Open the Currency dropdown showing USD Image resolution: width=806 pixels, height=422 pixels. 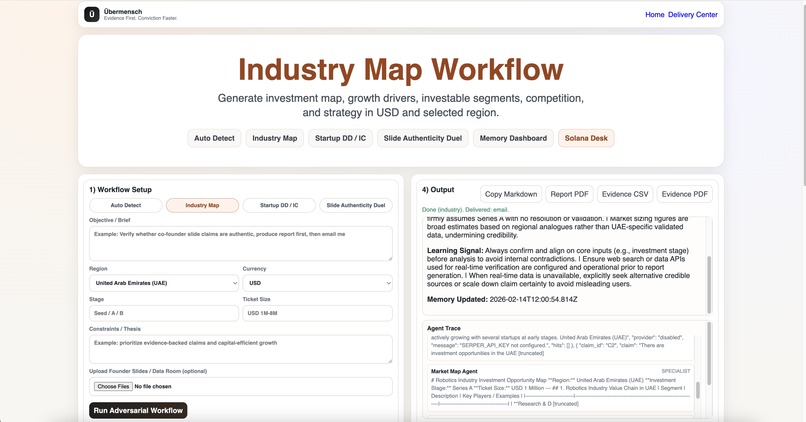click(318, 283)
